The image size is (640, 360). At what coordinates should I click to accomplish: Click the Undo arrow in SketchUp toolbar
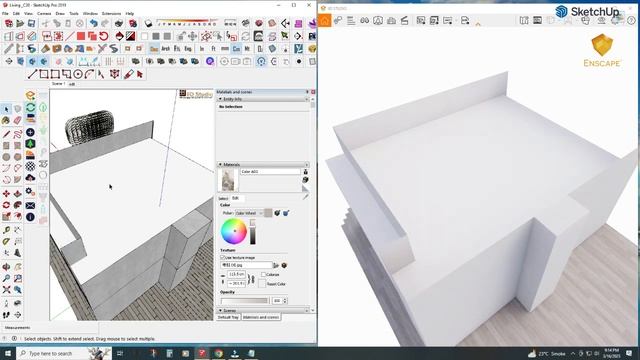click(x=93, y=24)
